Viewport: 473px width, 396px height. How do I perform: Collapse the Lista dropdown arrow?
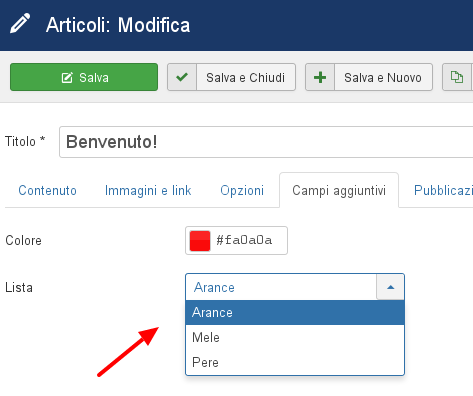point(390,287)
